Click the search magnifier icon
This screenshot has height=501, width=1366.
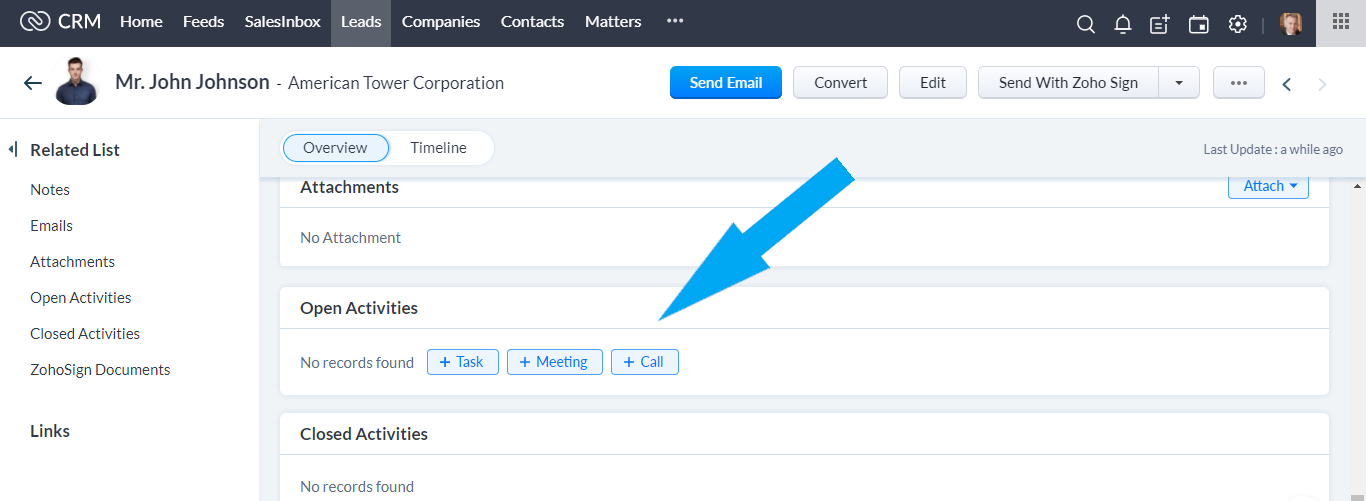click(x=1085, y=24)
